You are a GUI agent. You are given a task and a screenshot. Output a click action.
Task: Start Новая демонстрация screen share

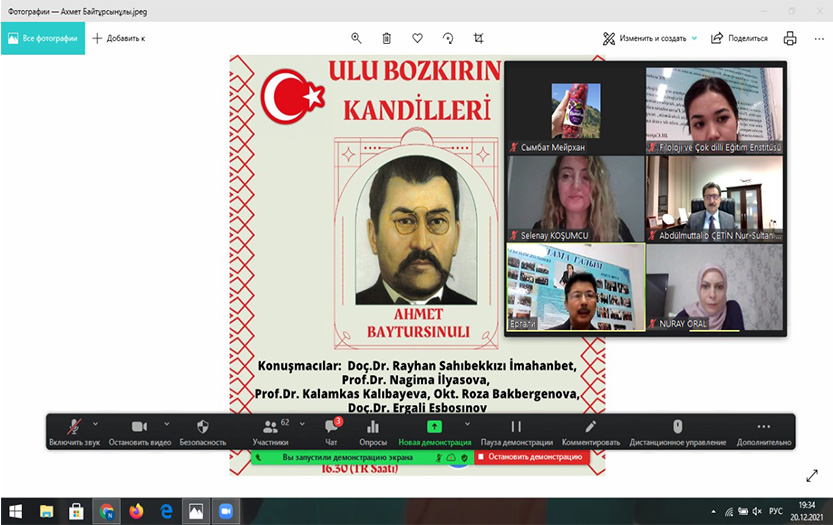[x=434, y=430]
